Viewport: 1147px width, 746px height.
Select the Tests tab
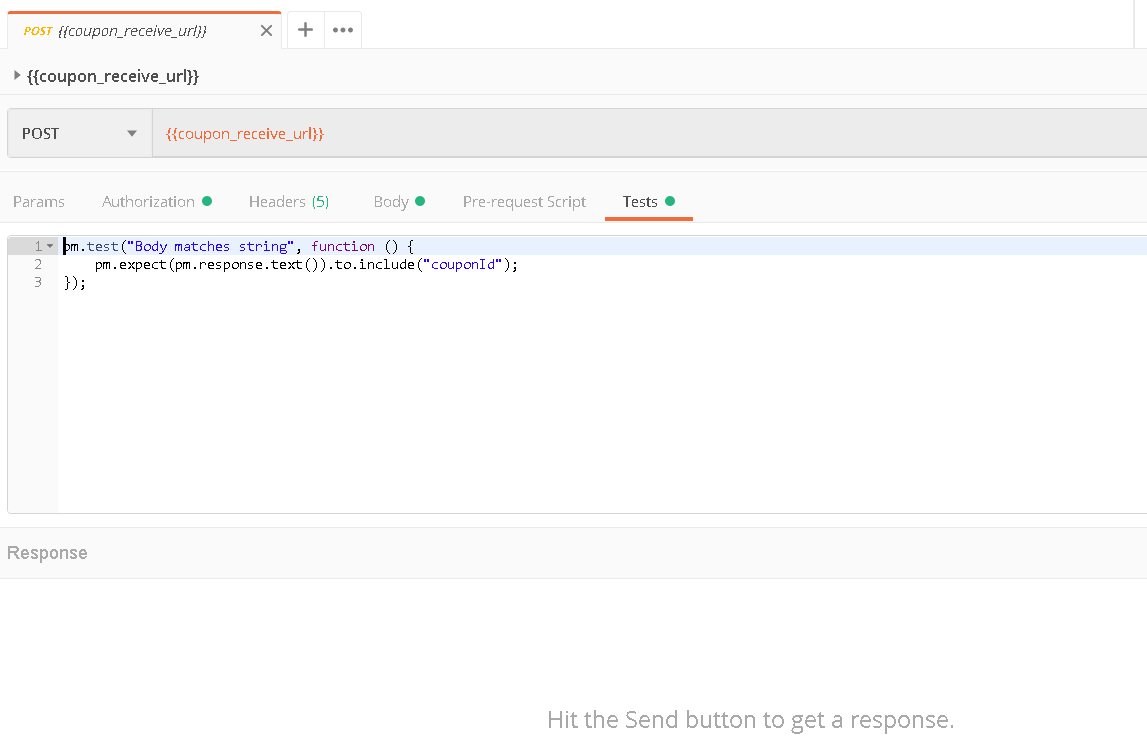pos(640,201)
